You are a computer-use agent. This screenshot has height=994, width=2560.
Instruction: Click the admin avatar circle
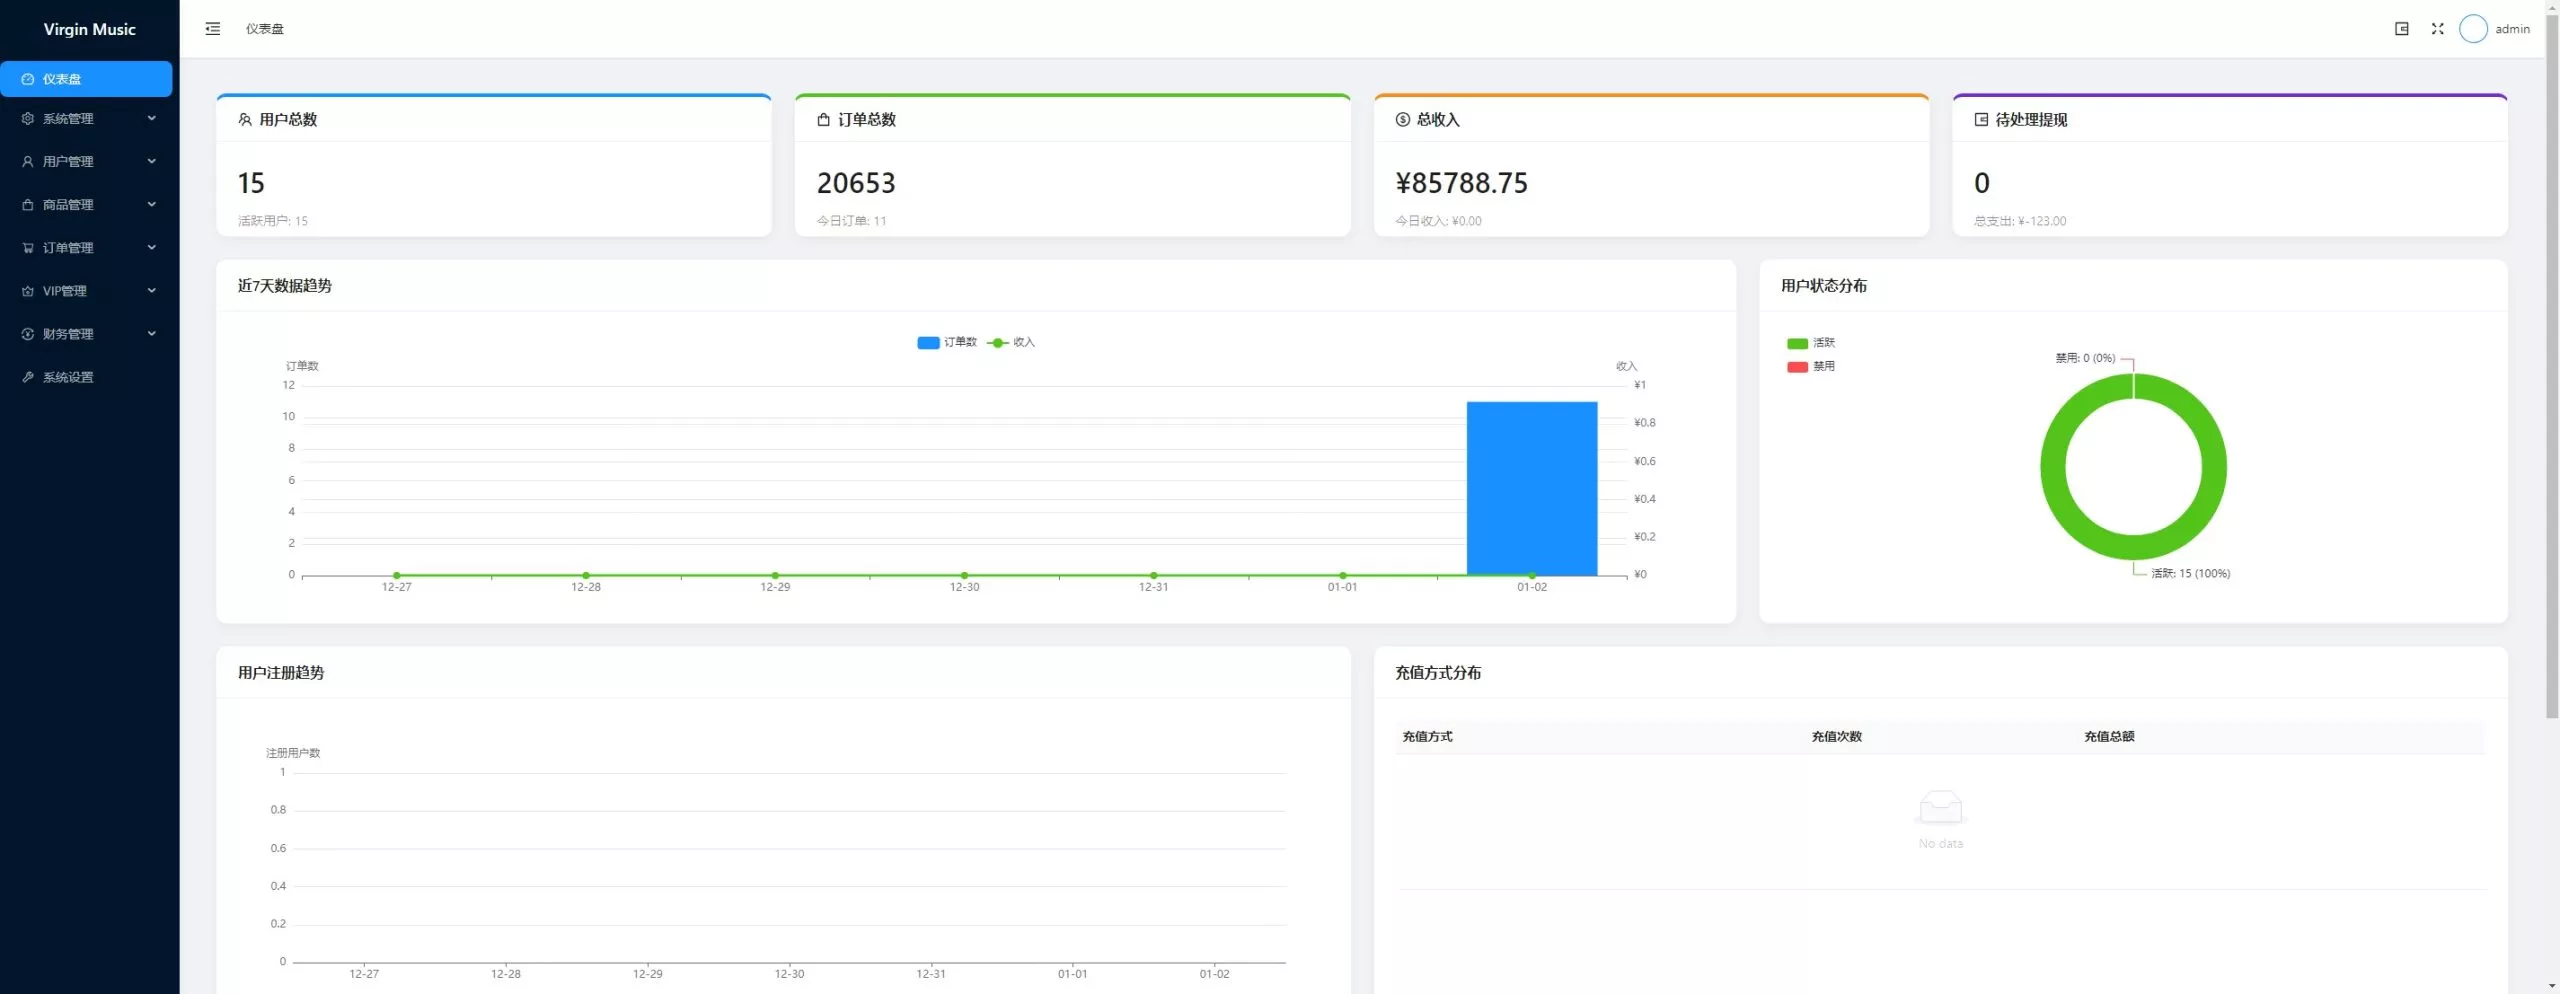2472,29
